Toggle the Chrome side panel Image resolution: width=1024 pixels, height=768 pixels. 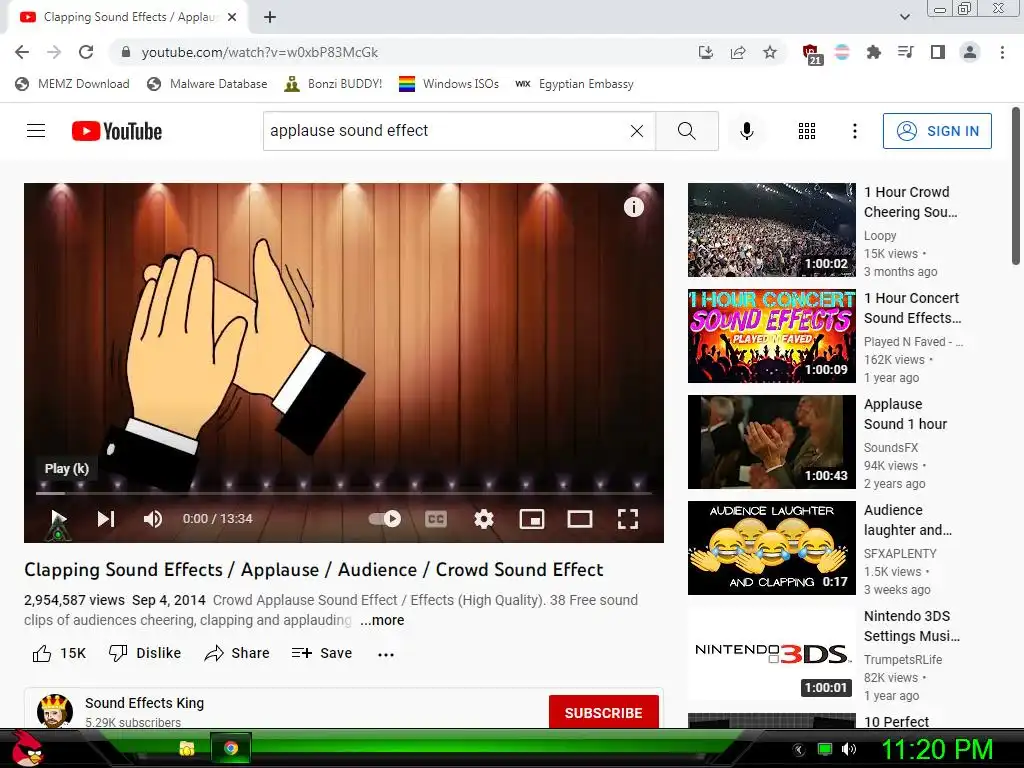click(938, 52)
